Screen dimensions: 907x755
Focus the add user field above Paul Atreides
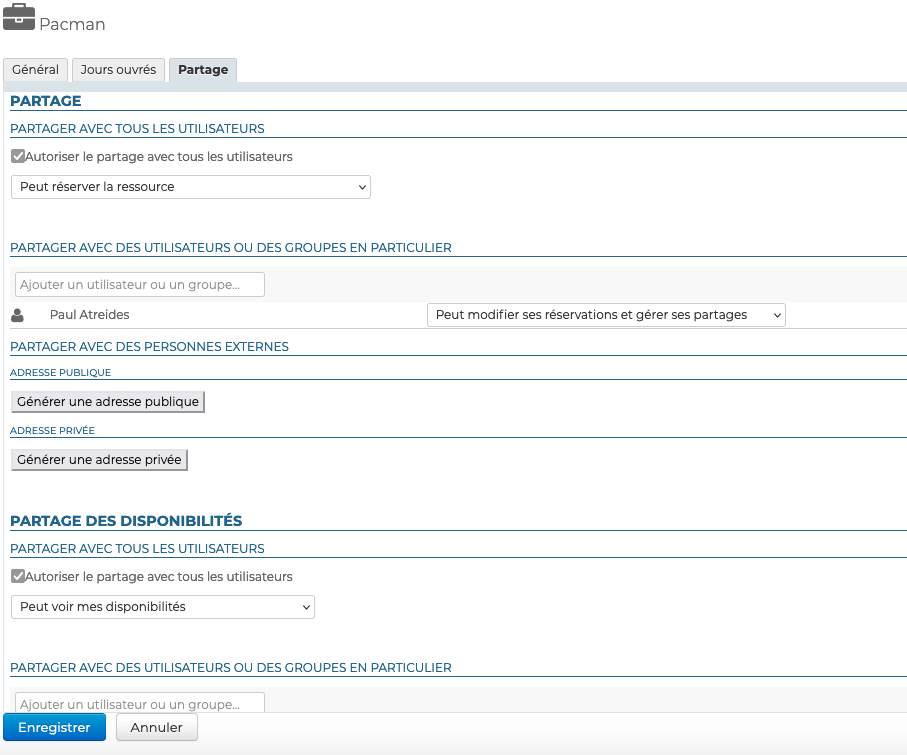140,285
